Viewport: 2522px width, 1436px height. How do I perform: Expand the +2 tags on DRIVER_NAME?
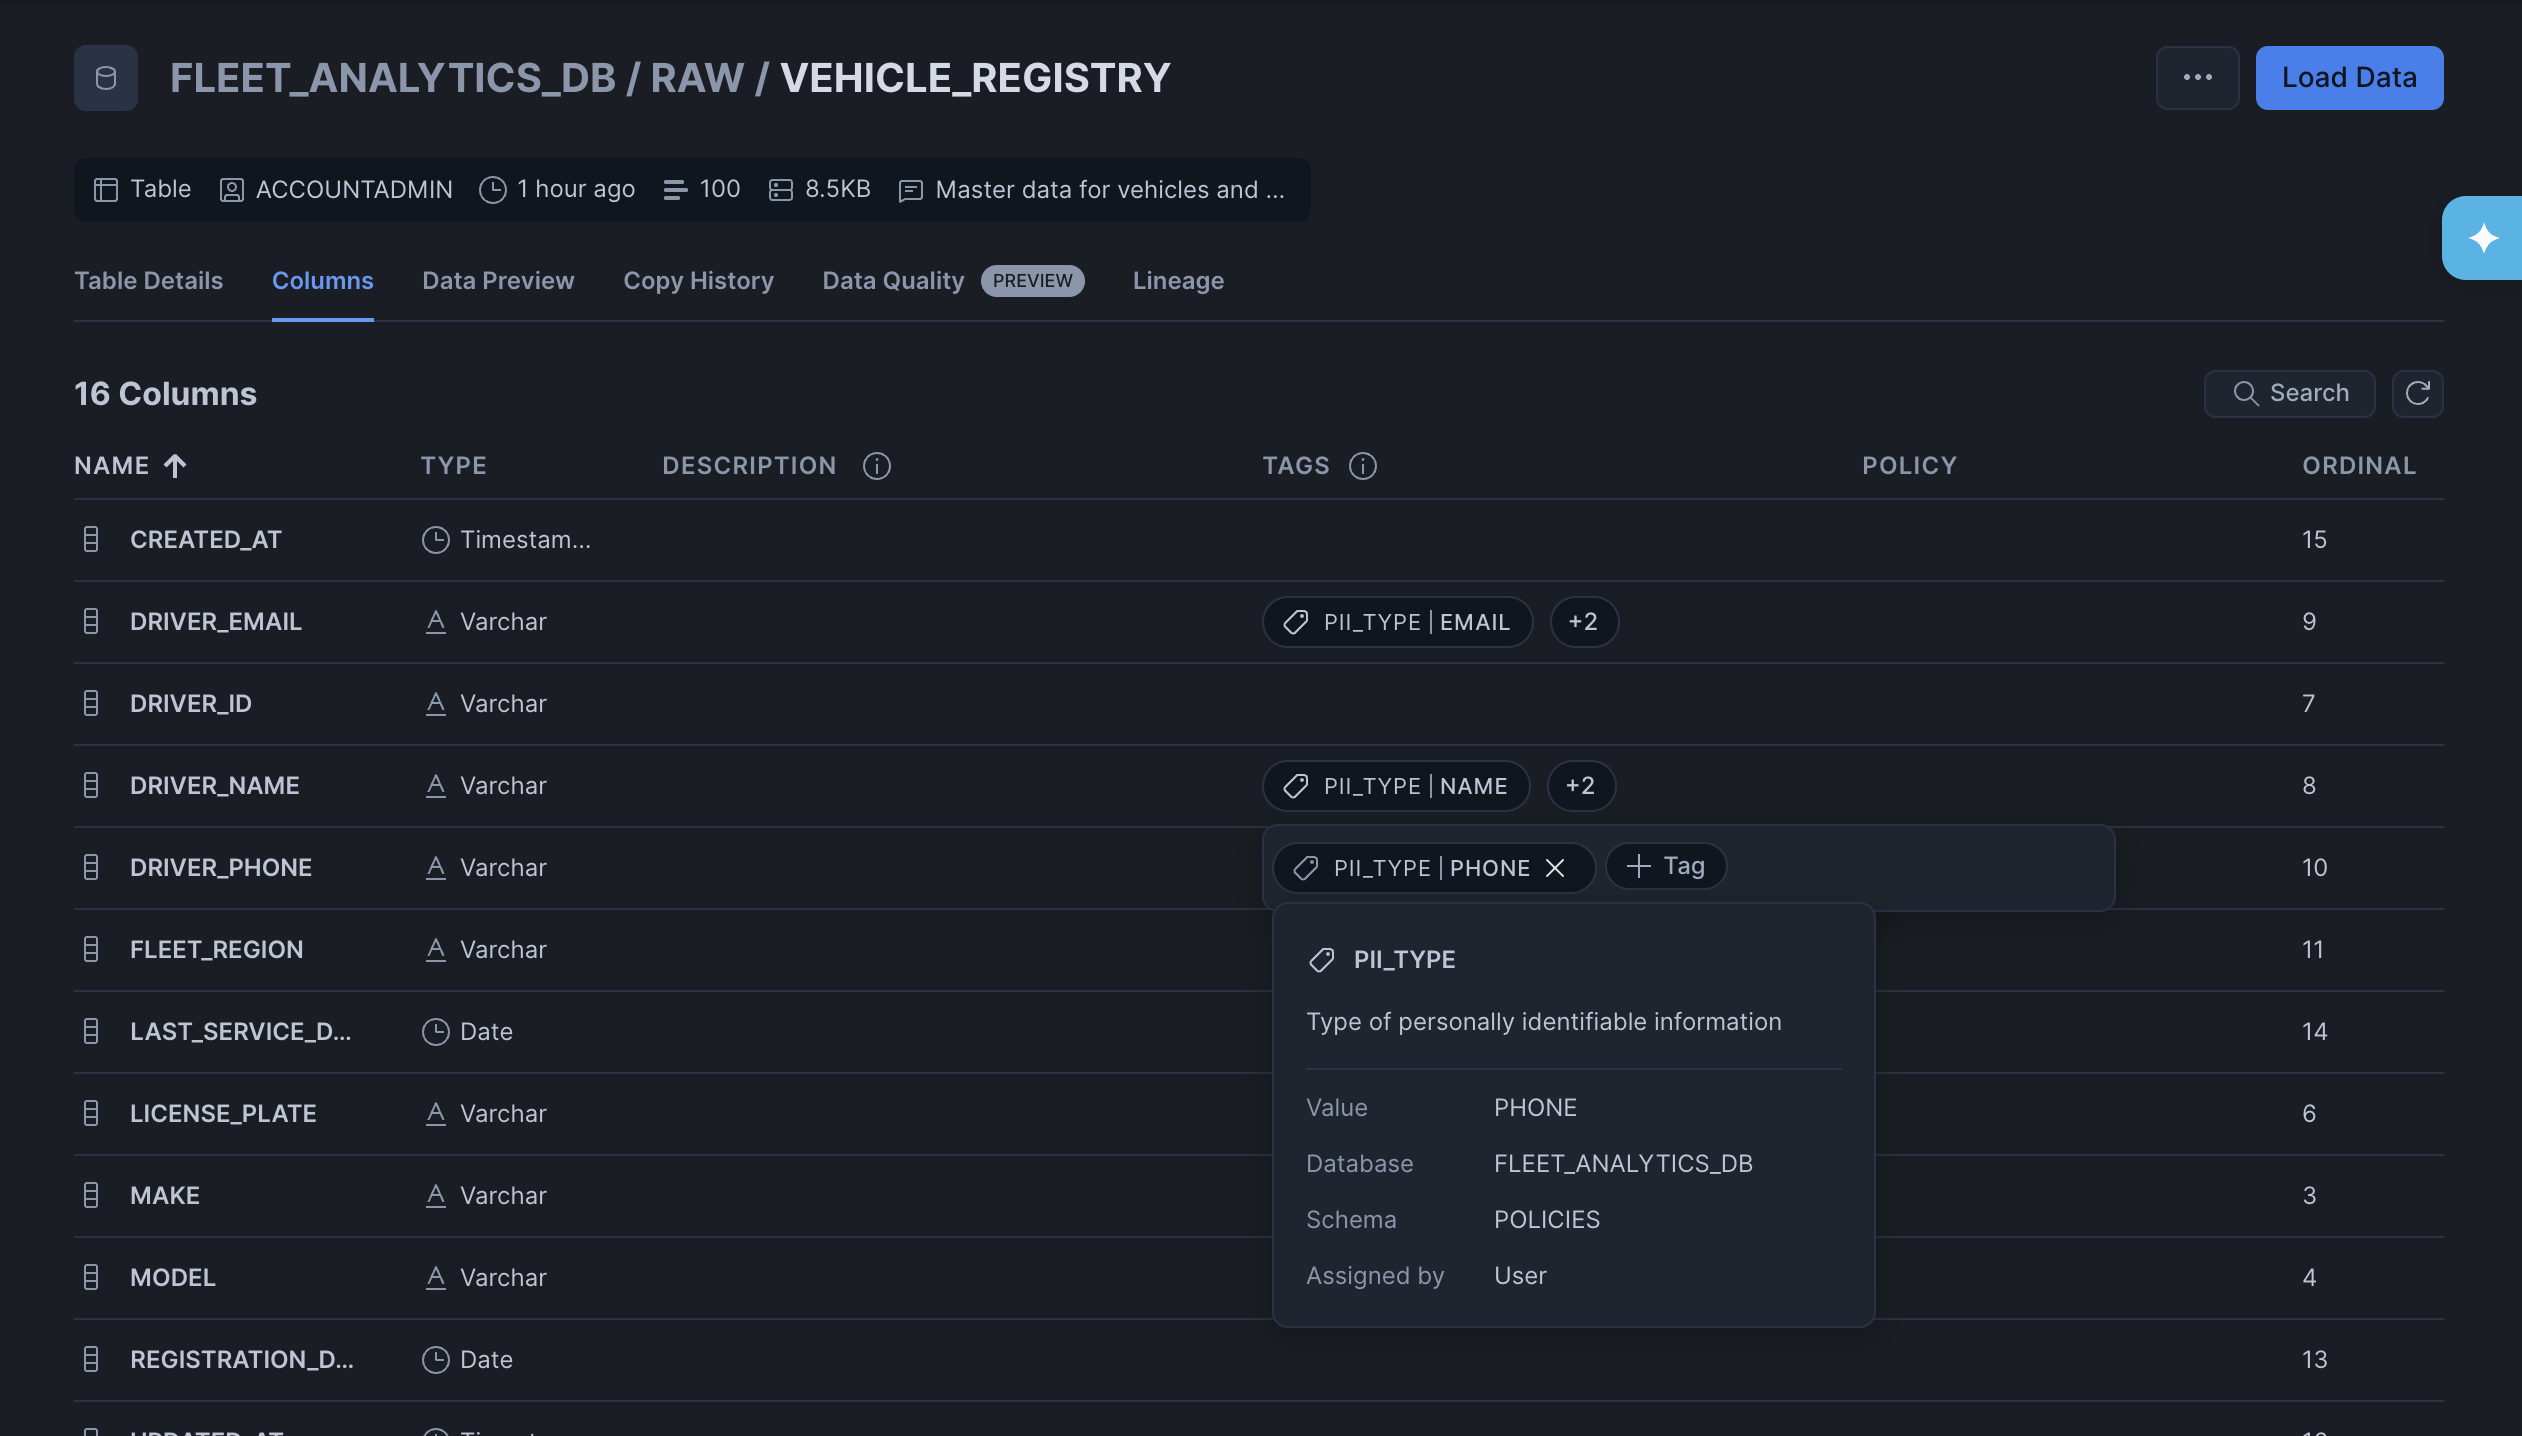(1580, 786)
